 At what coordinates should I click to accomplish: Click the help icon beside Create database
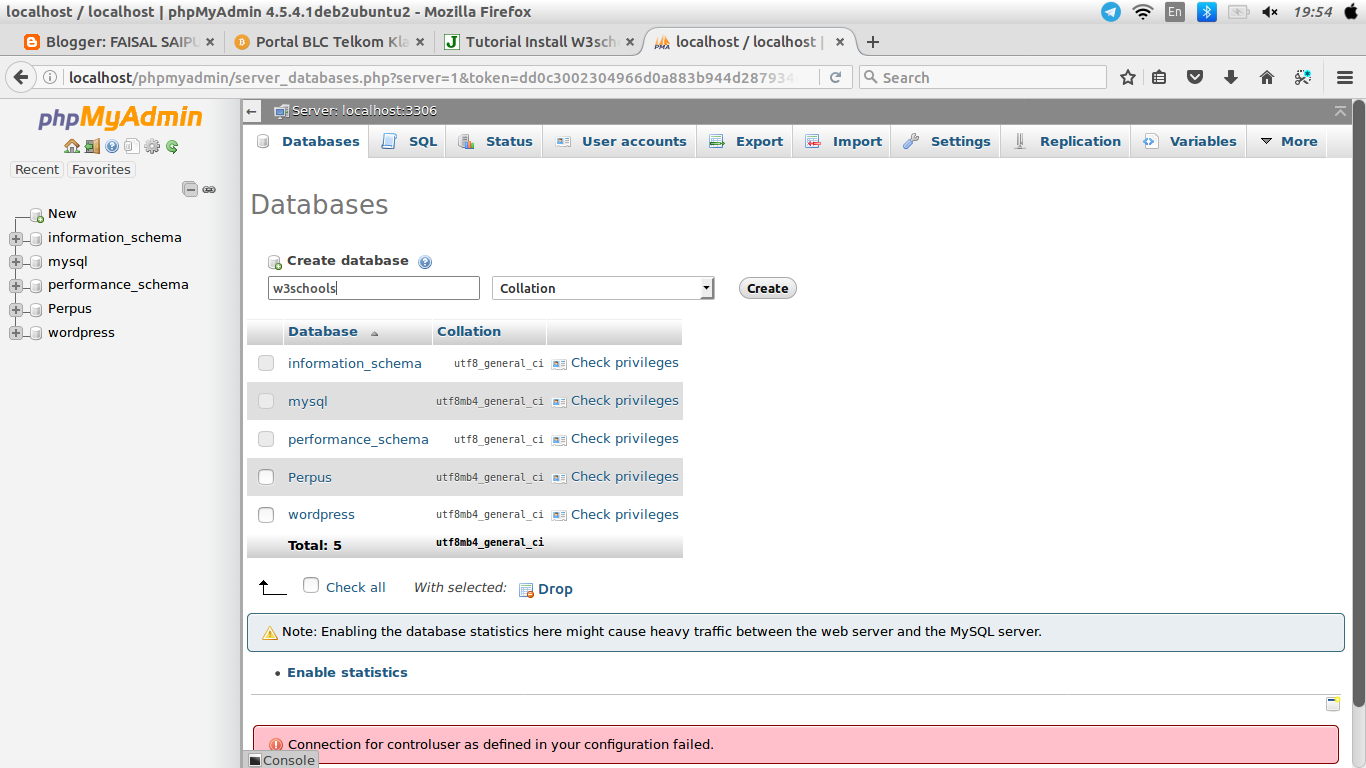(x=425, y=261)
